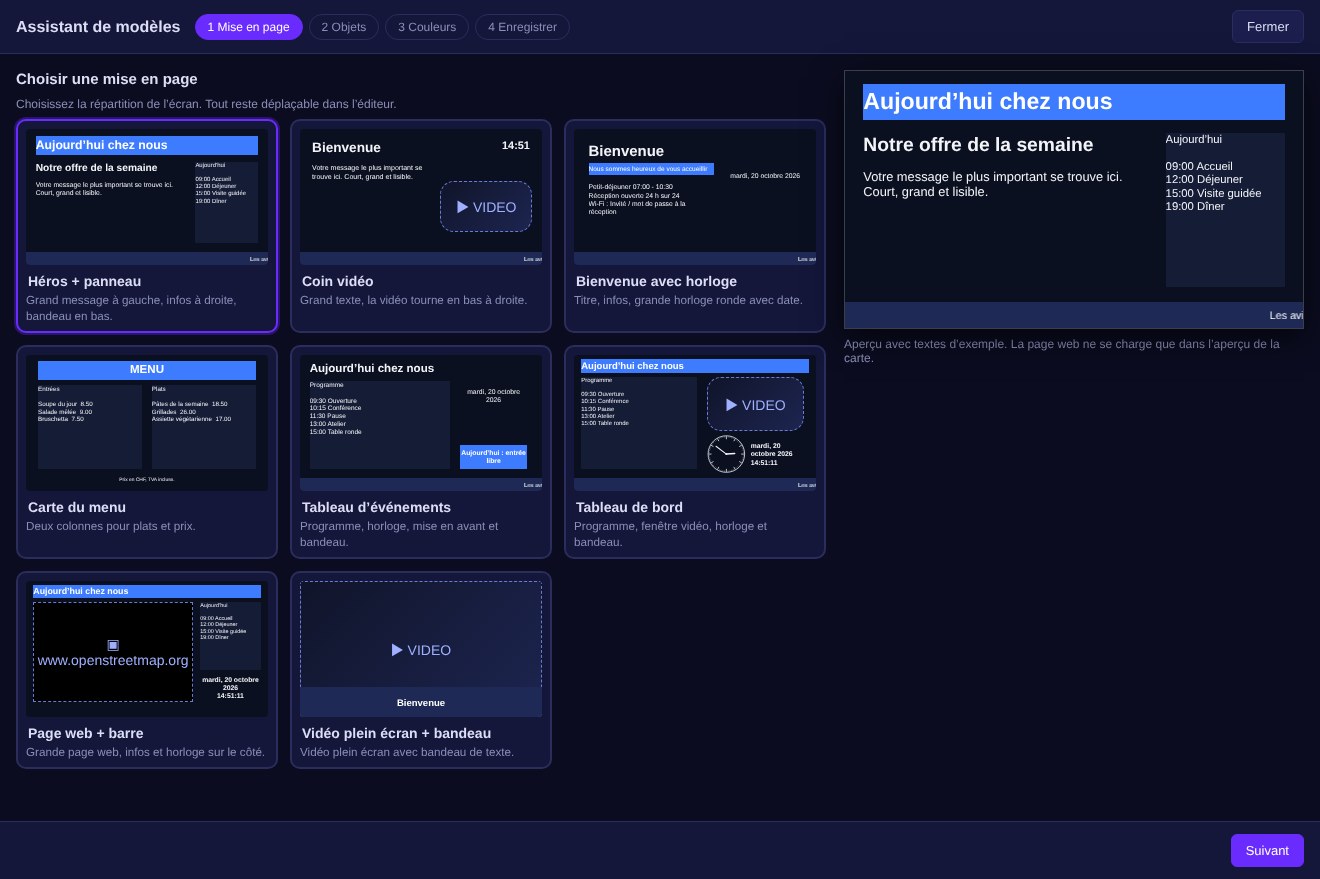The height and width of the screenshot is (879, 1320).
Task: Open the "2 Objets" wizard step
Action: (x=344, y=27)
